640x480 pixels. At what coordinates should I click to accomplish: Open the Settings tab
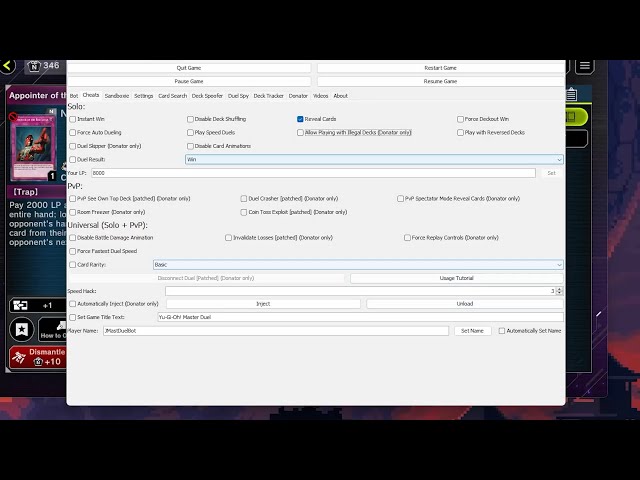[x=144, y=96]
